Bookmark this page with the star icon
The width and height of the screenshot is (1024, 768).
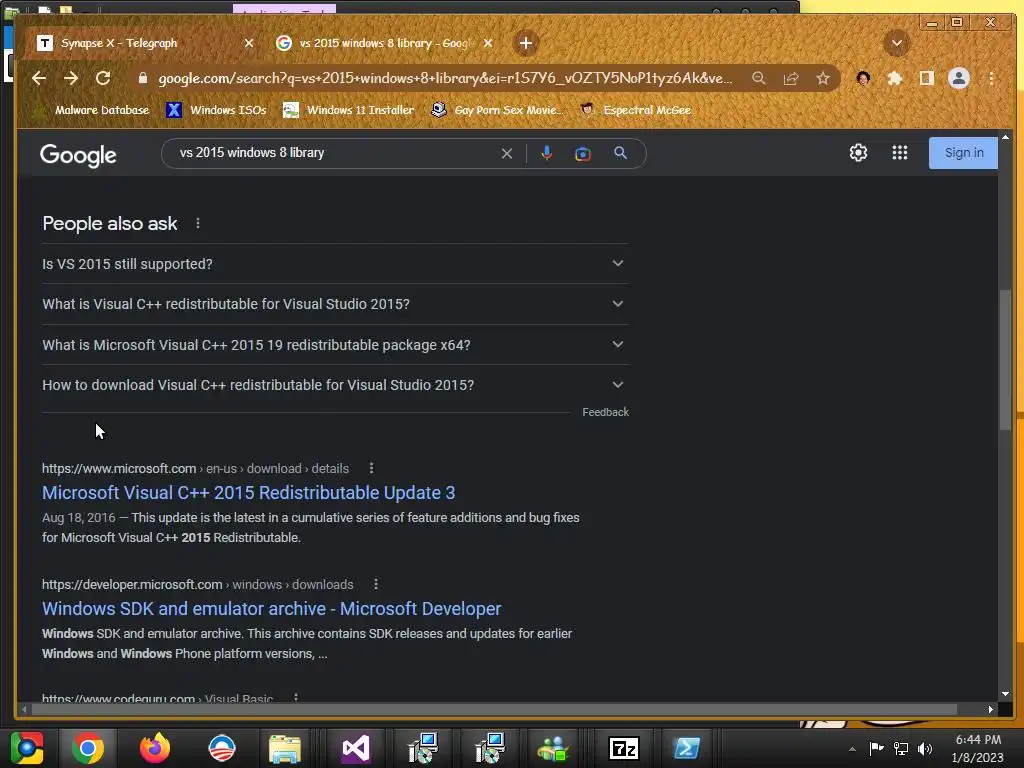[x=823, y=78]
